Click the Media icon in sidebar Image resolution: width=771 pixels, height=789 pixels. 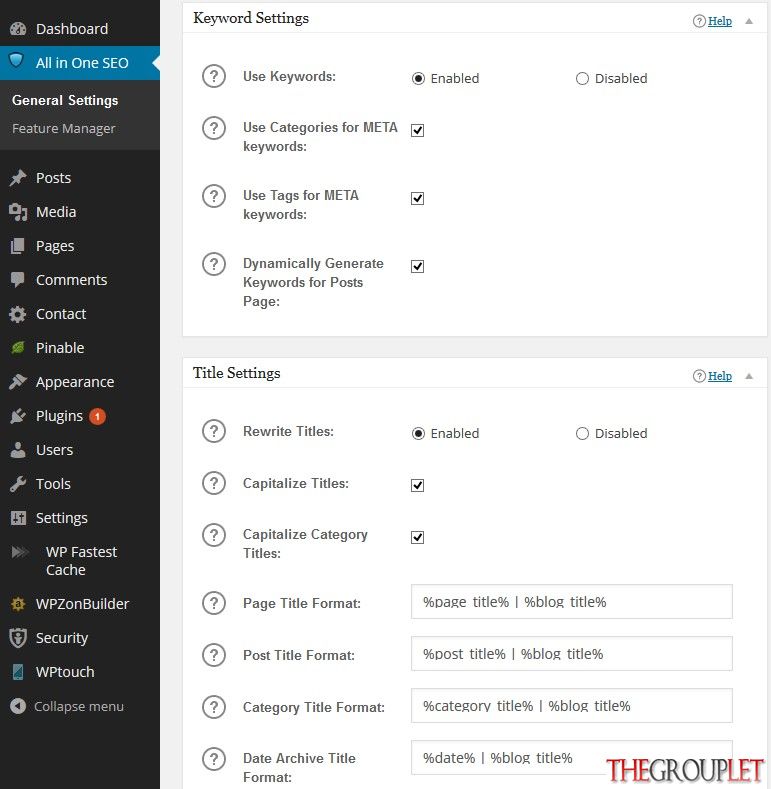[x=18, y=212]
